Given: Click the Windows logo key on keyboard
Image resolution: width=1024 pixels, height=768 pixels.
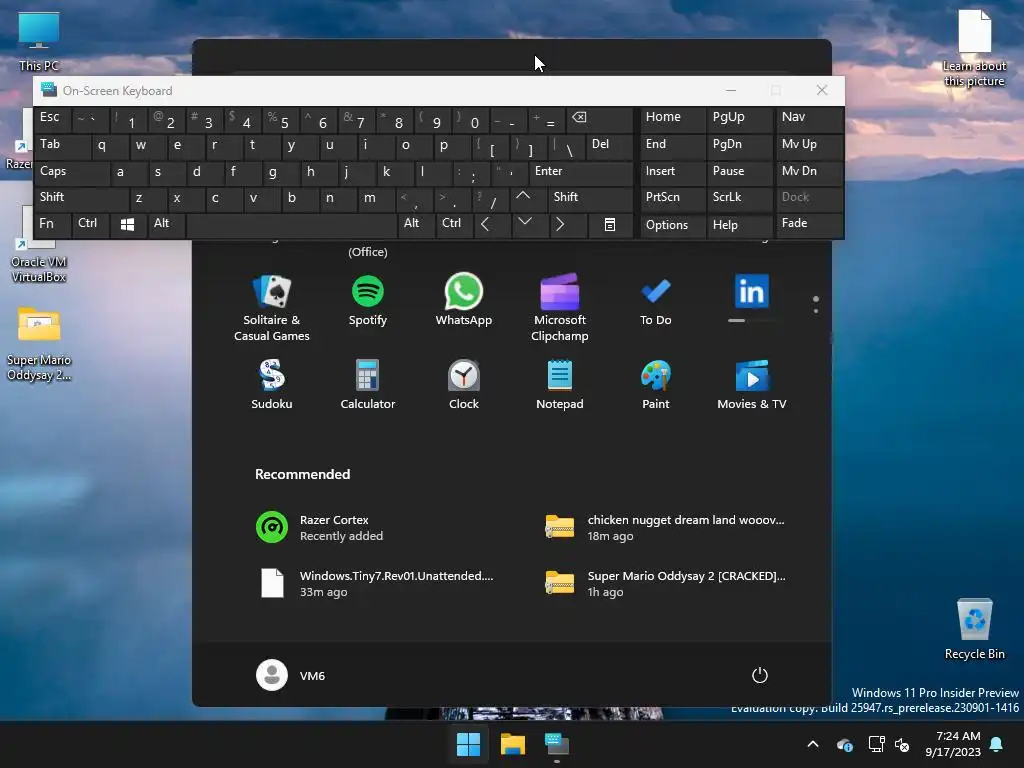Looking at the screenshot, I should [x=128, y=225].
